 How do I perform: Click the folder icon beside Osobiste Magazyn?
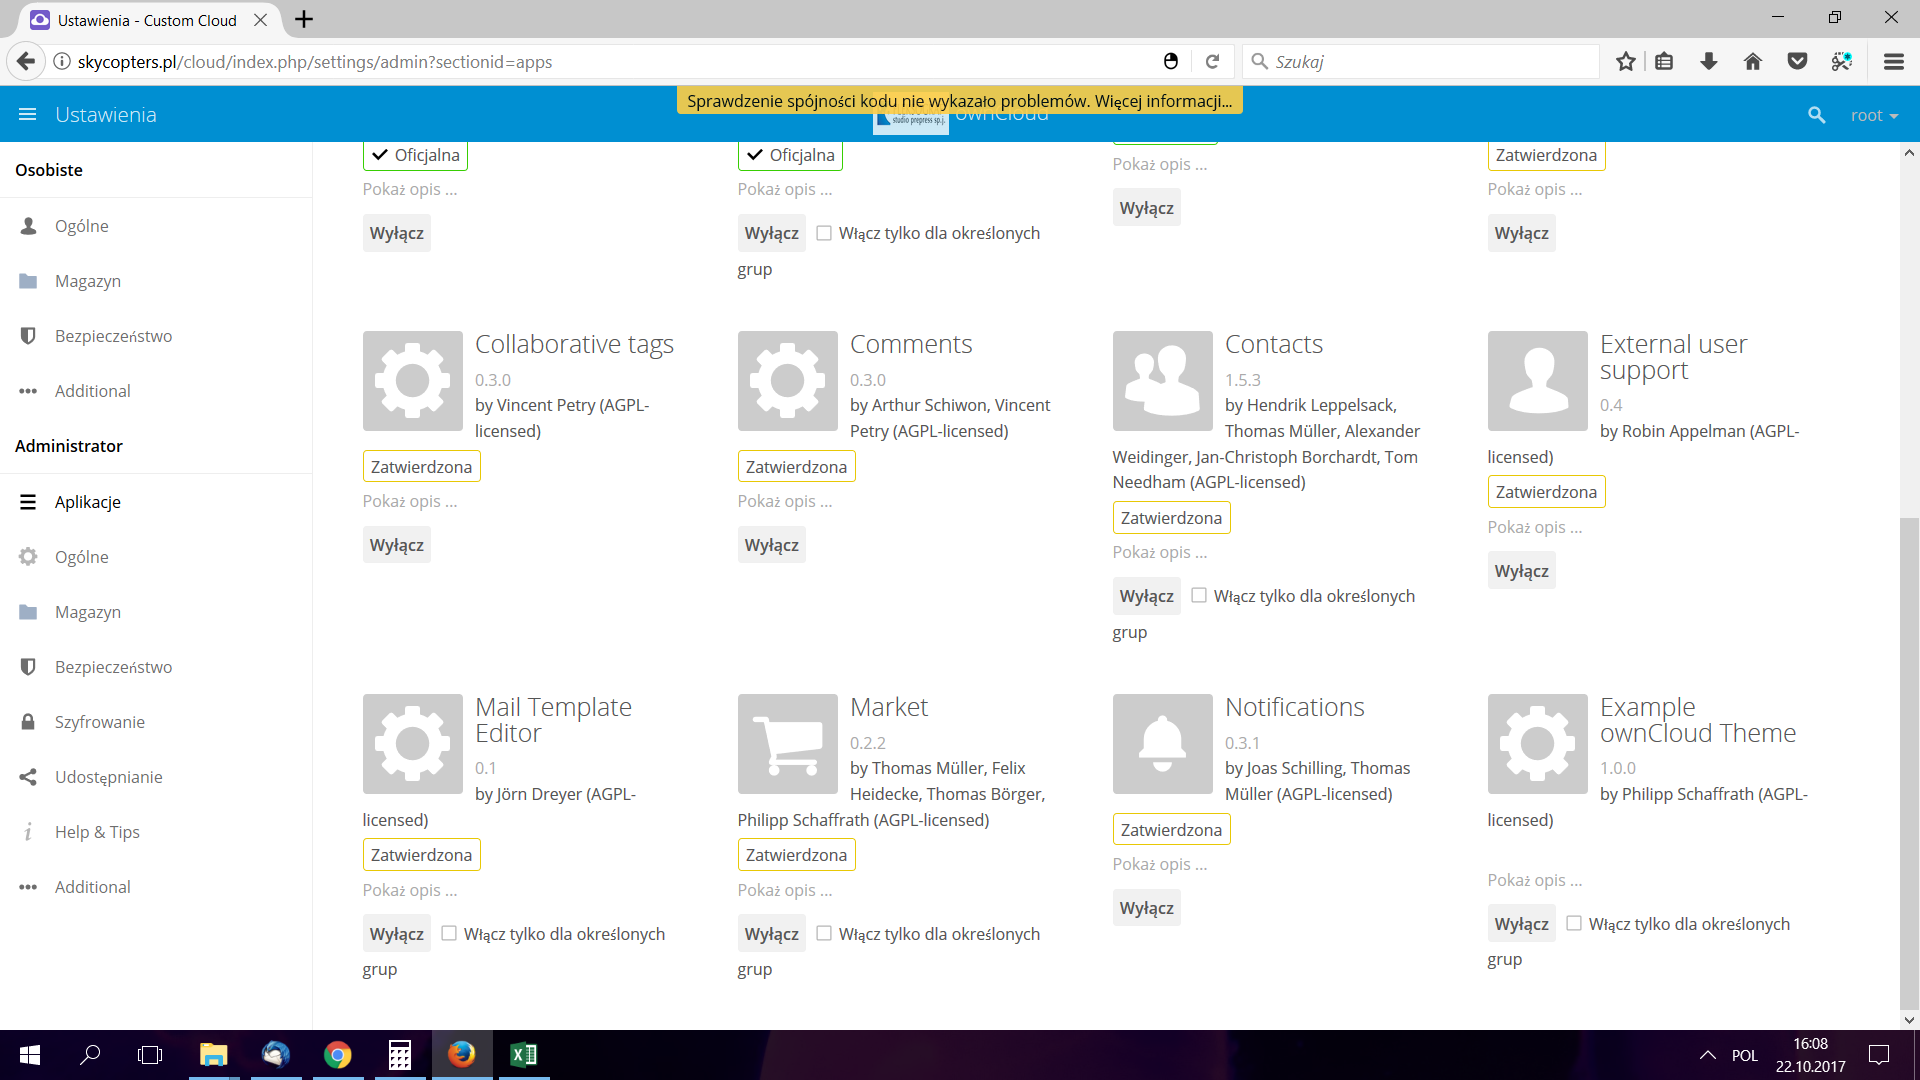point(28,281)
